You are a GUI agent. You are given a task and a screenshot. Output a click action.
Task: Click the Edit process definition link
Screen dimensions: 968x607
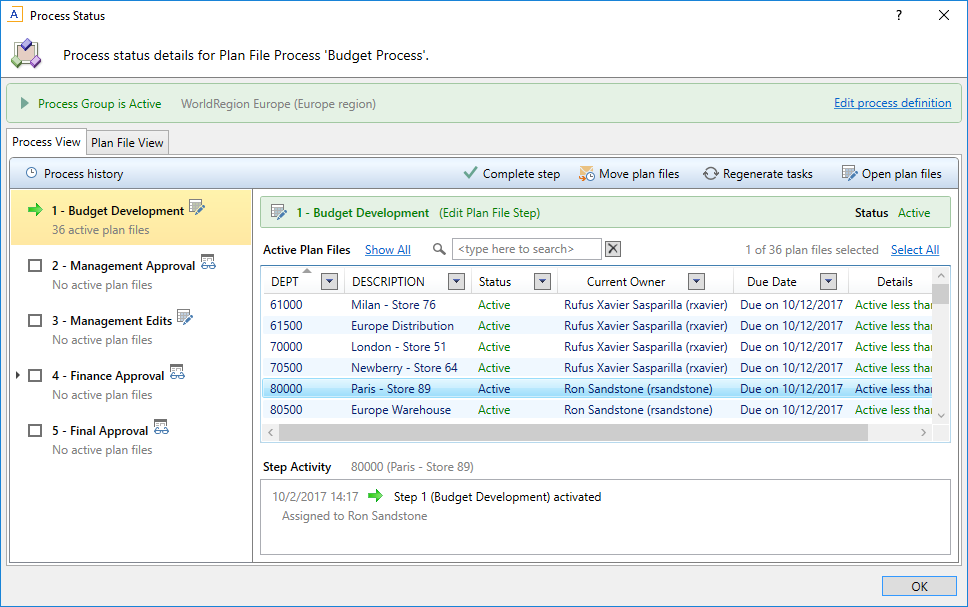pyautogui.click(x=892, y=103)
